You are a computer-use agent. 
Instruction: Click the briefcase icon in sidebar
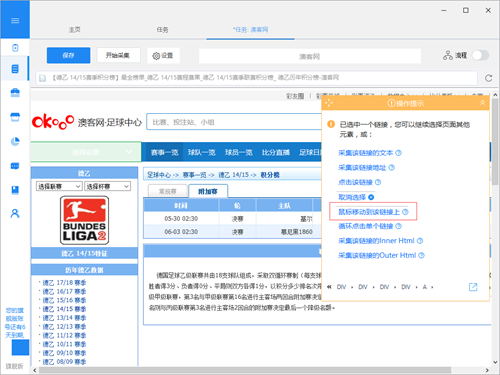pos(15,93)
